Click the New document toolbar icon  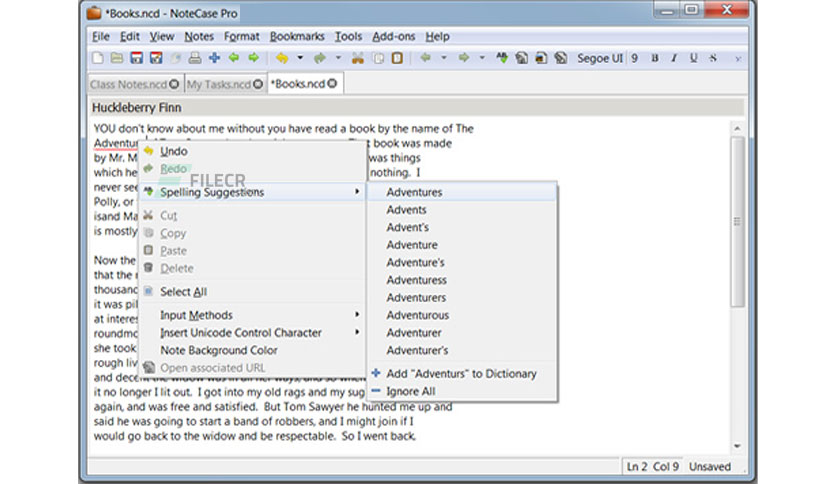[98, 58]
